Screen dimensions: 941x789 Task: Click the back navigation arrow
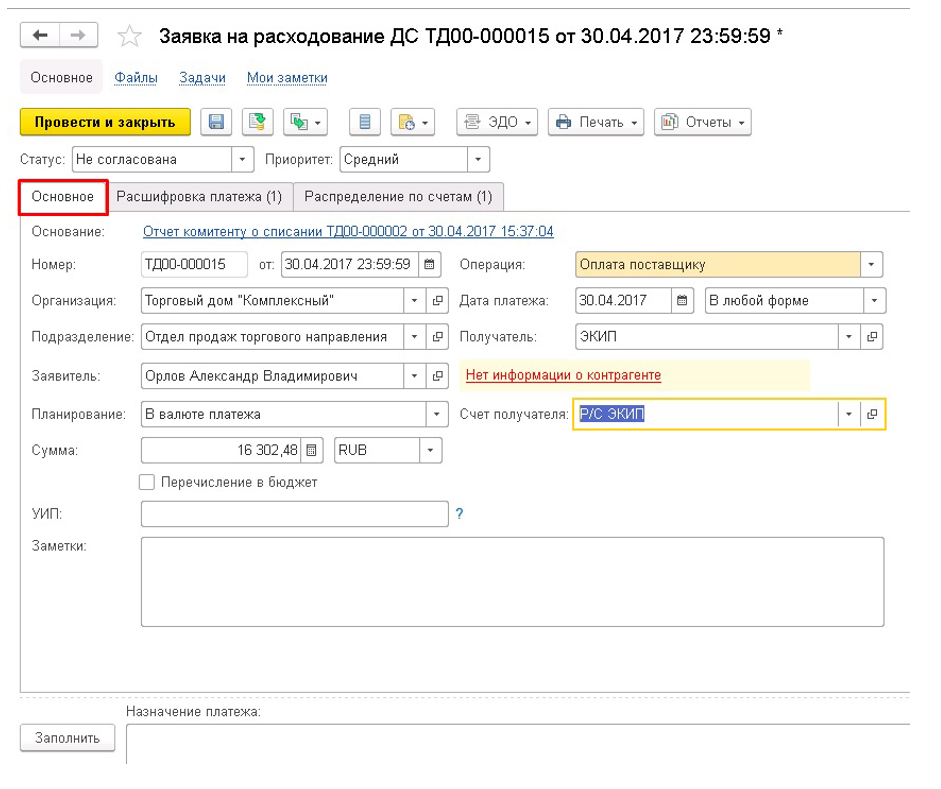(x=40, y=36)
